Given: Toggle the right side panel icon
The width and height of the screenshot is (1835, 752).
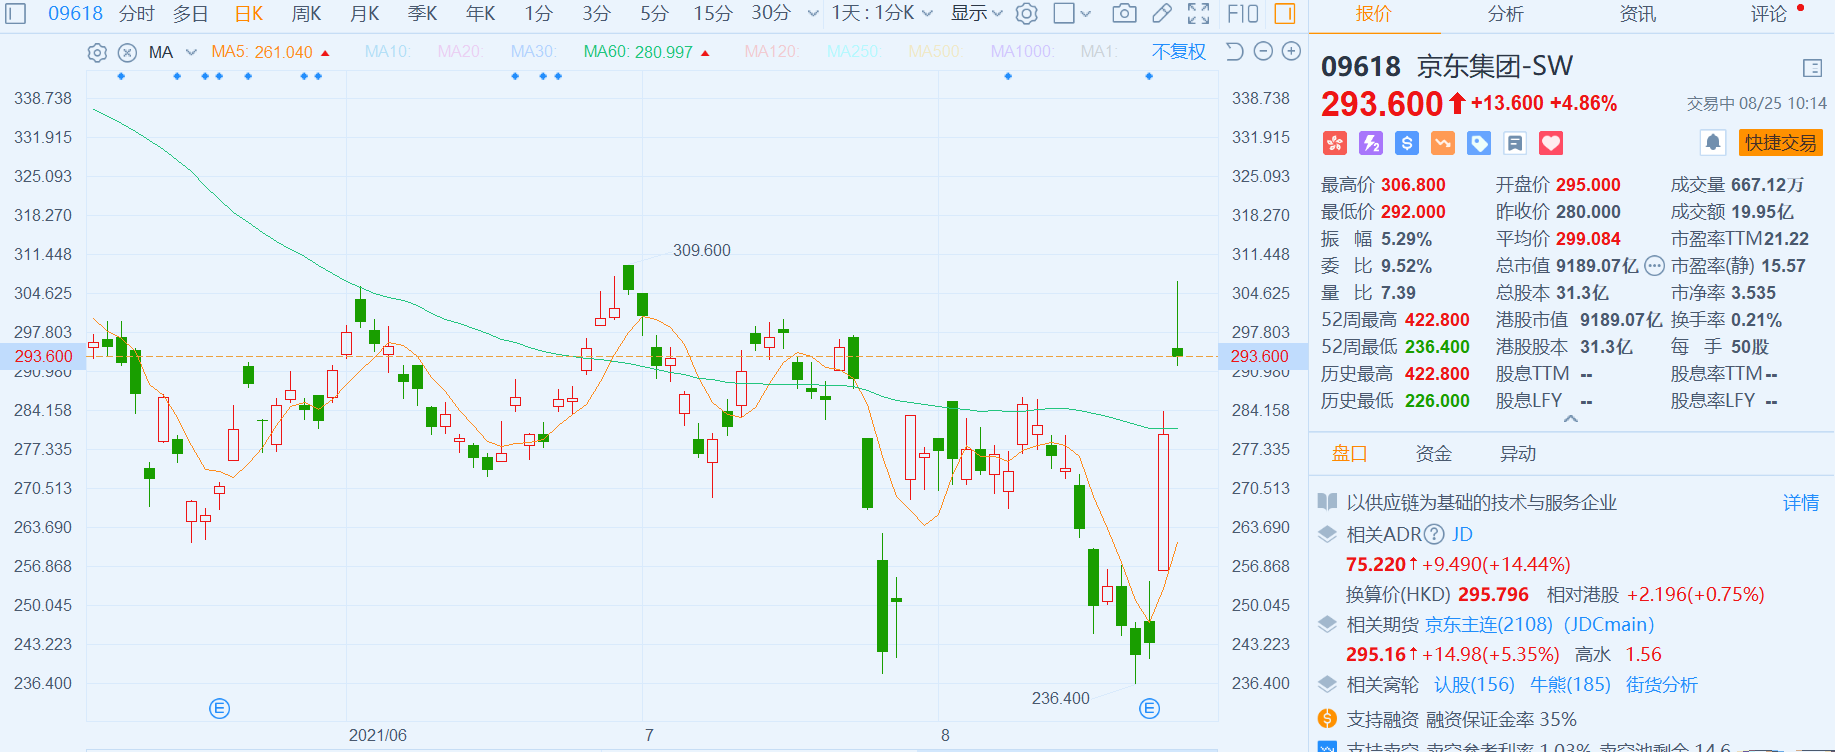Looking at the screenshot, I should 1285,14.
